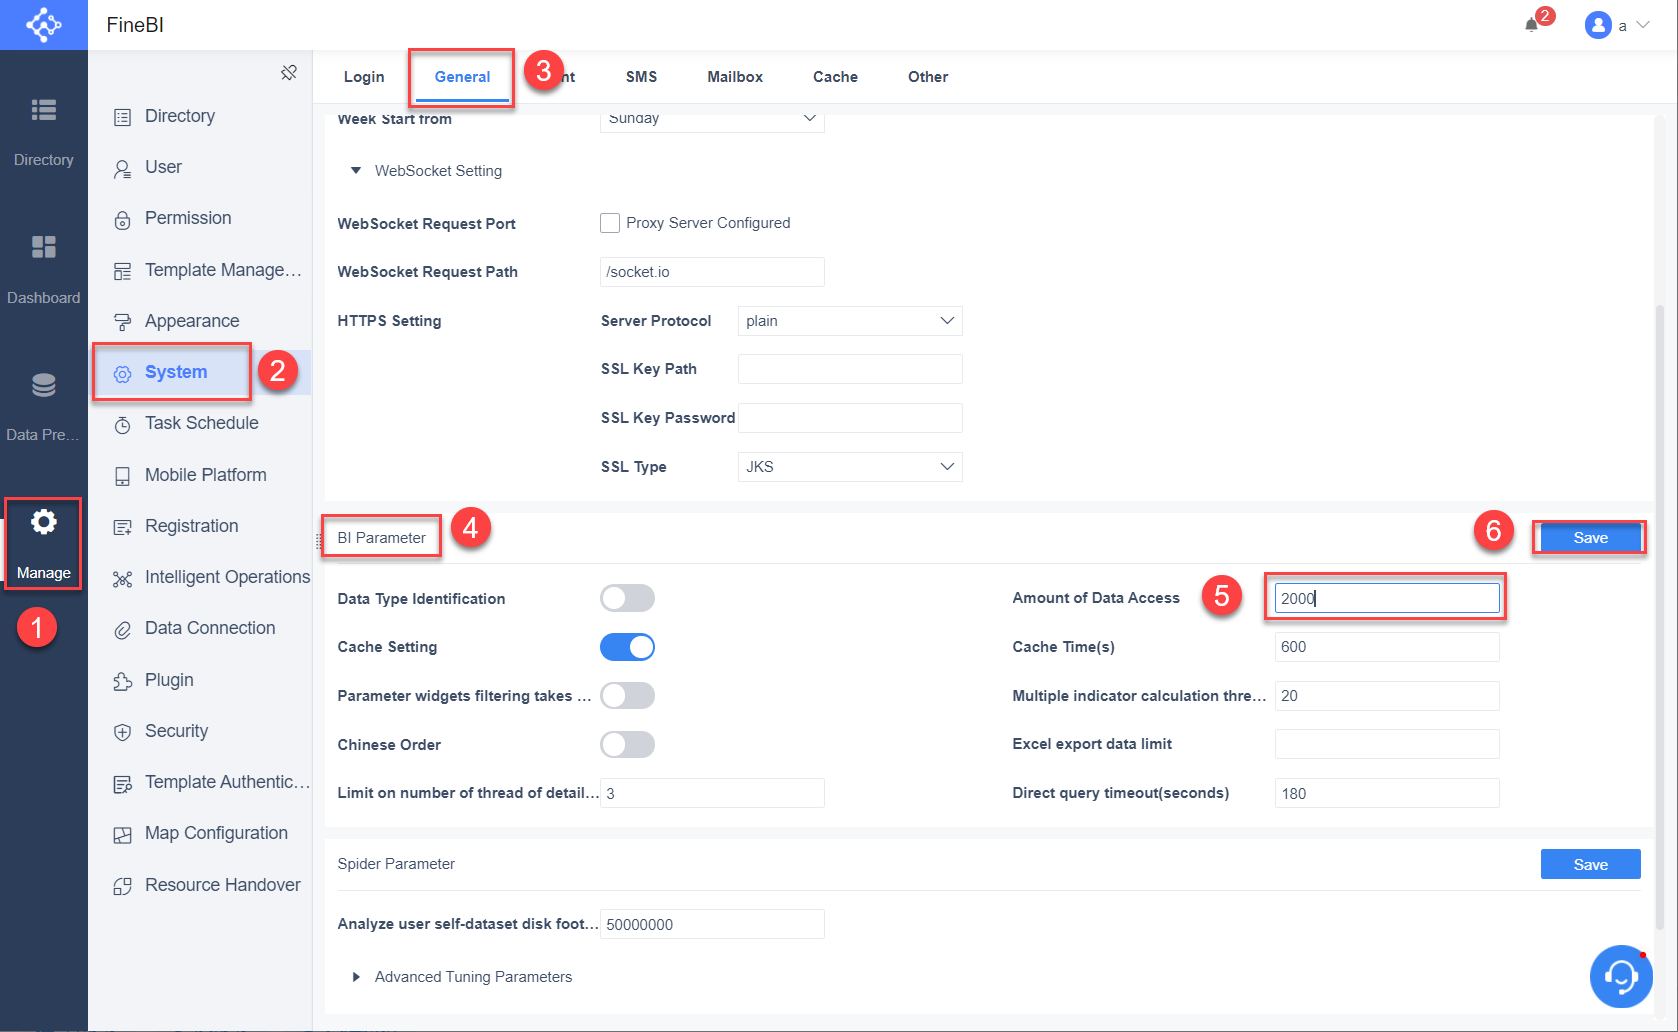The width and height of the screenshot is (1678, 1032).
Task: Enable the Chinese Order switch
Action: coord(627,744)
